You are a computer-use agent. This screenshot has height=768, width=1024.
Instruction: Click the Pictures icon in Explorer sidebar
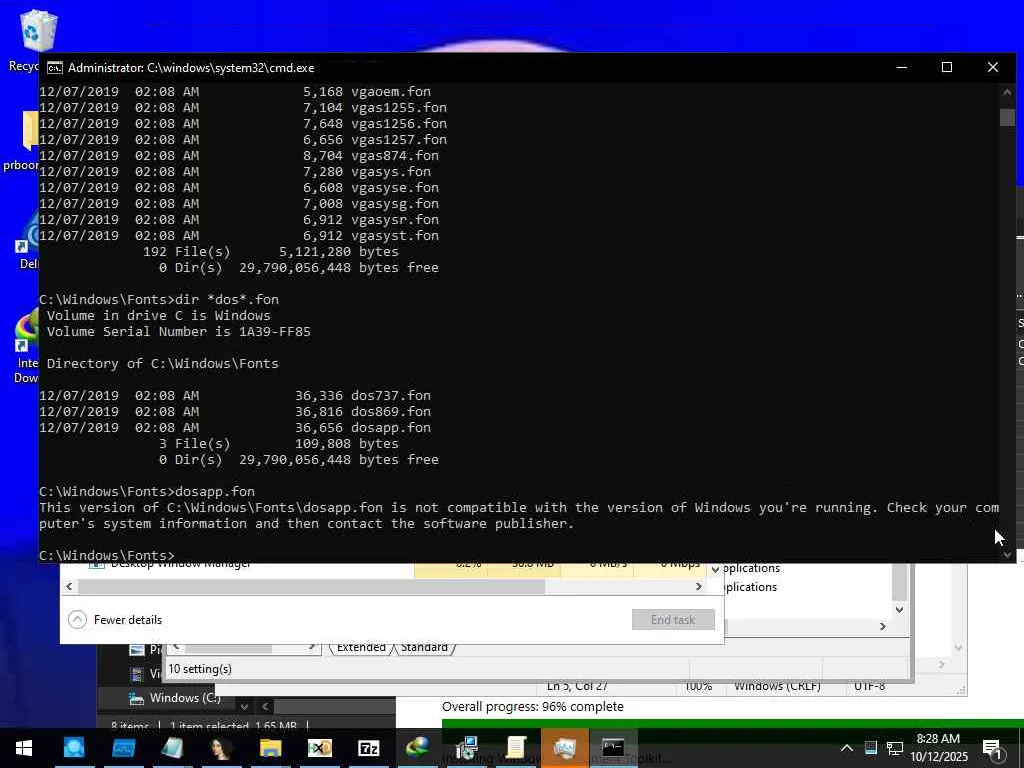tap(136, 649)
